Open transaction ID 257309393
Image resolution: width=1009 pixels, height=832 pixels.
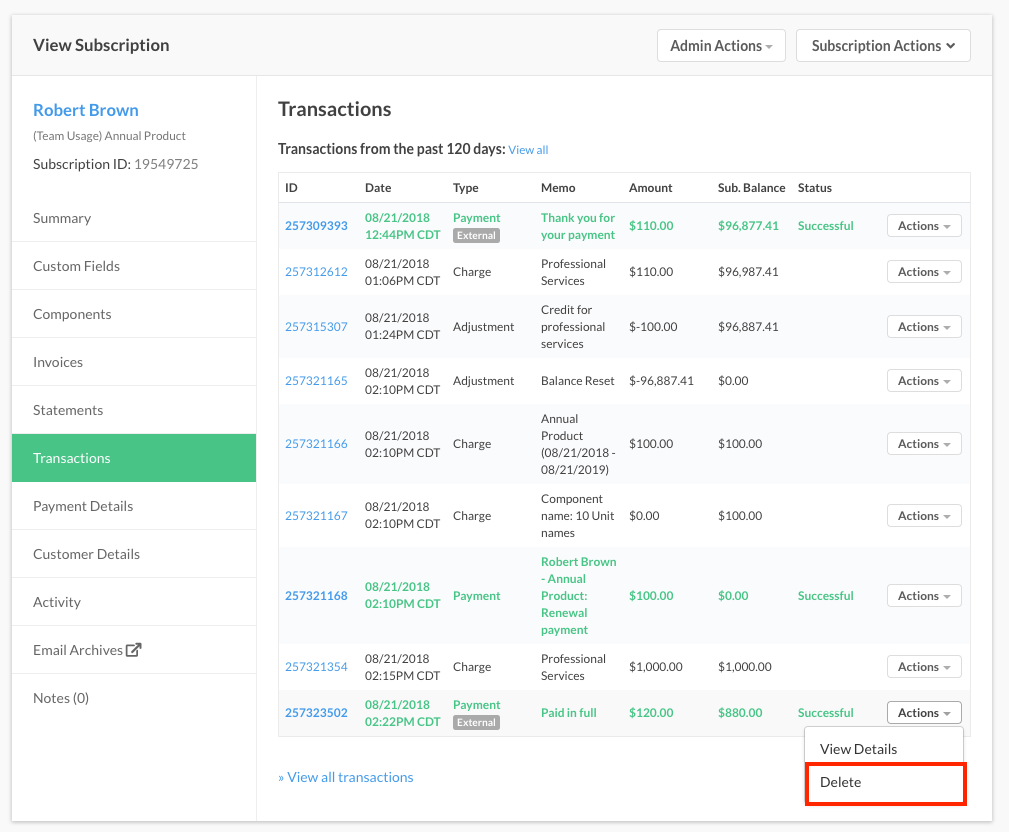pyautogui.click(x=316, y=226)
